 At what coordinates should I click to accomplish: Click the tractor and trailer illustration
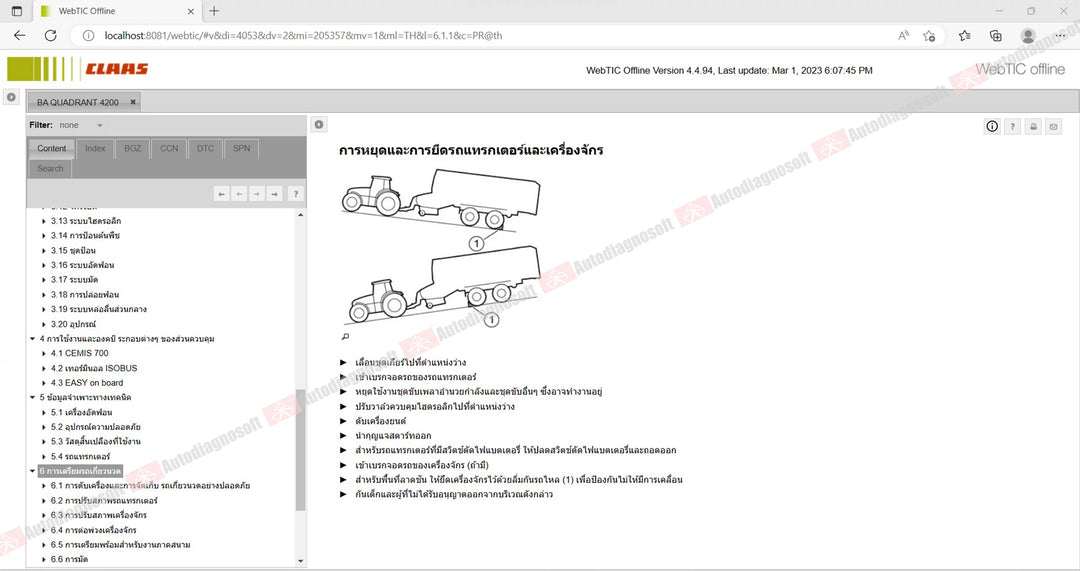pyautogui.click(x=441, y=248)
